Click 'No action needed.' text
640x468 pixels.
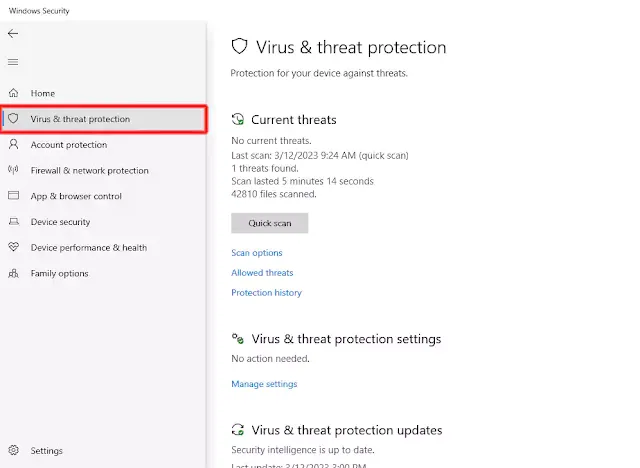[x=270, y=359]
